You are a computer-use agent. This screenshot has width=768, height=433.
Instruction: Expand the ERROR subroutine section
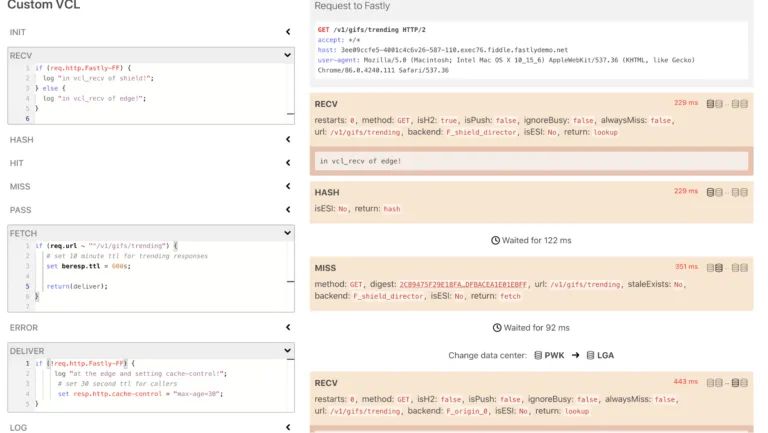287,327
